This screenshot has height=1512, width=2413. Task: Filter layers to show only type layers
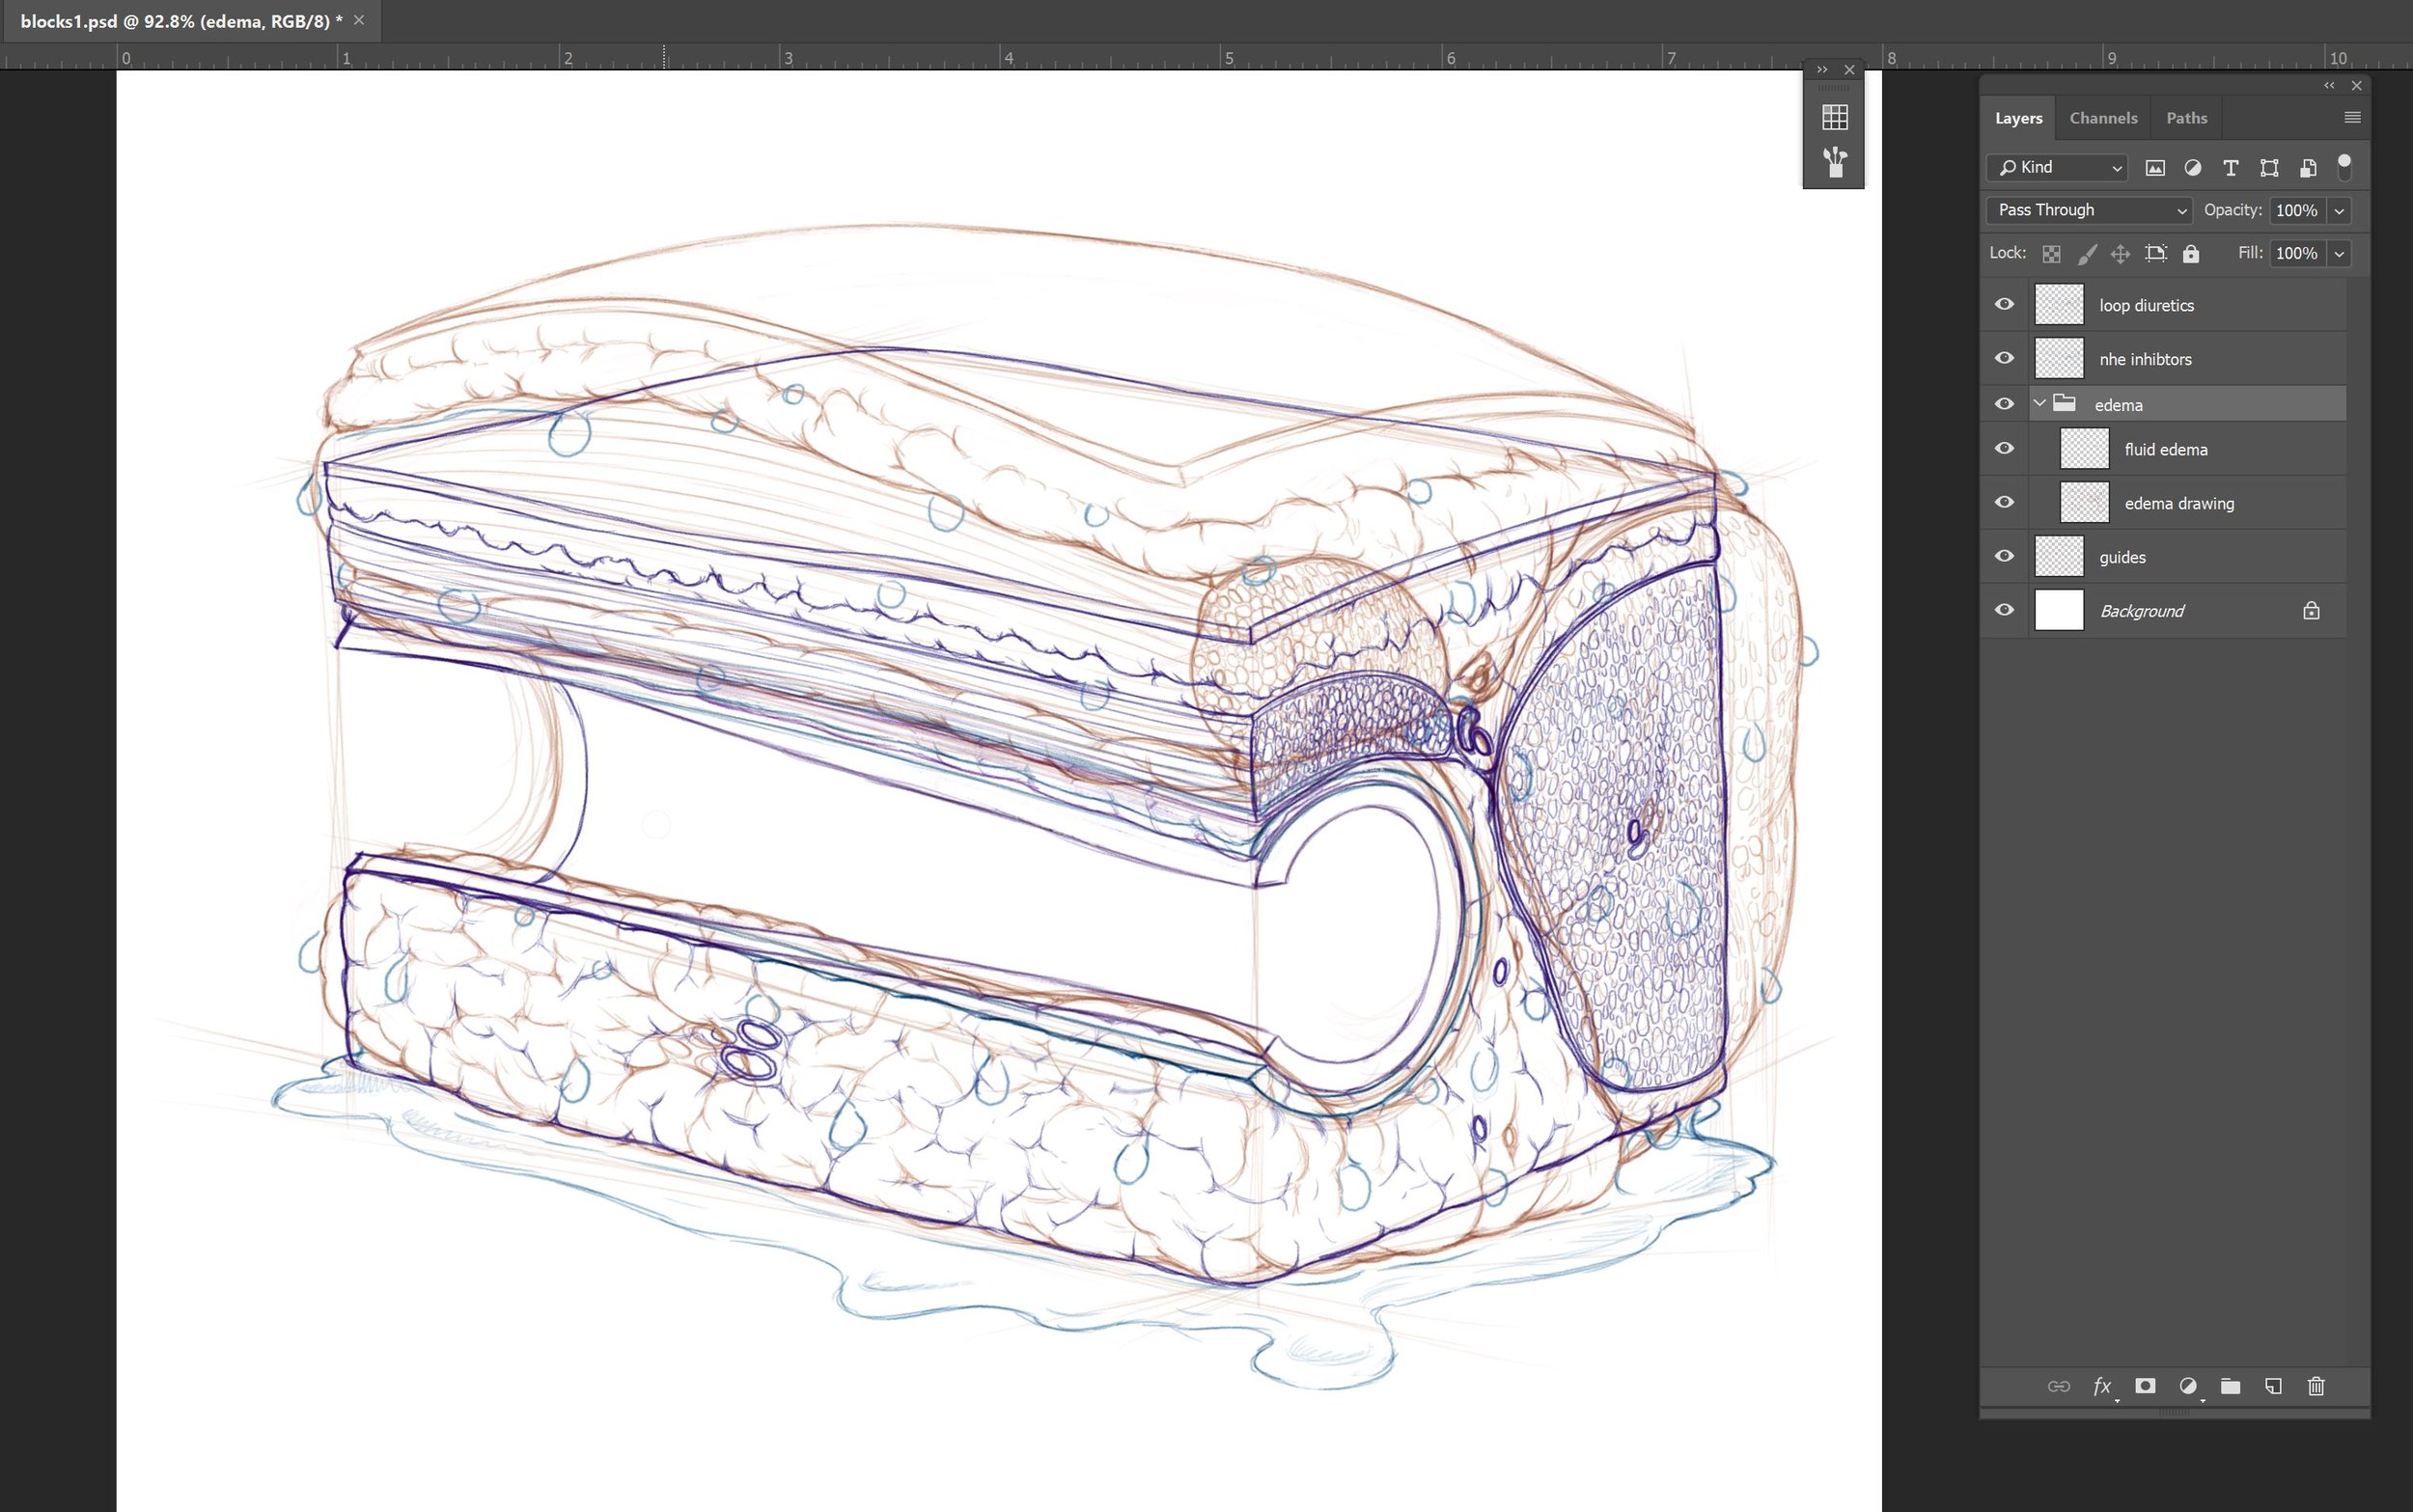2230,167
